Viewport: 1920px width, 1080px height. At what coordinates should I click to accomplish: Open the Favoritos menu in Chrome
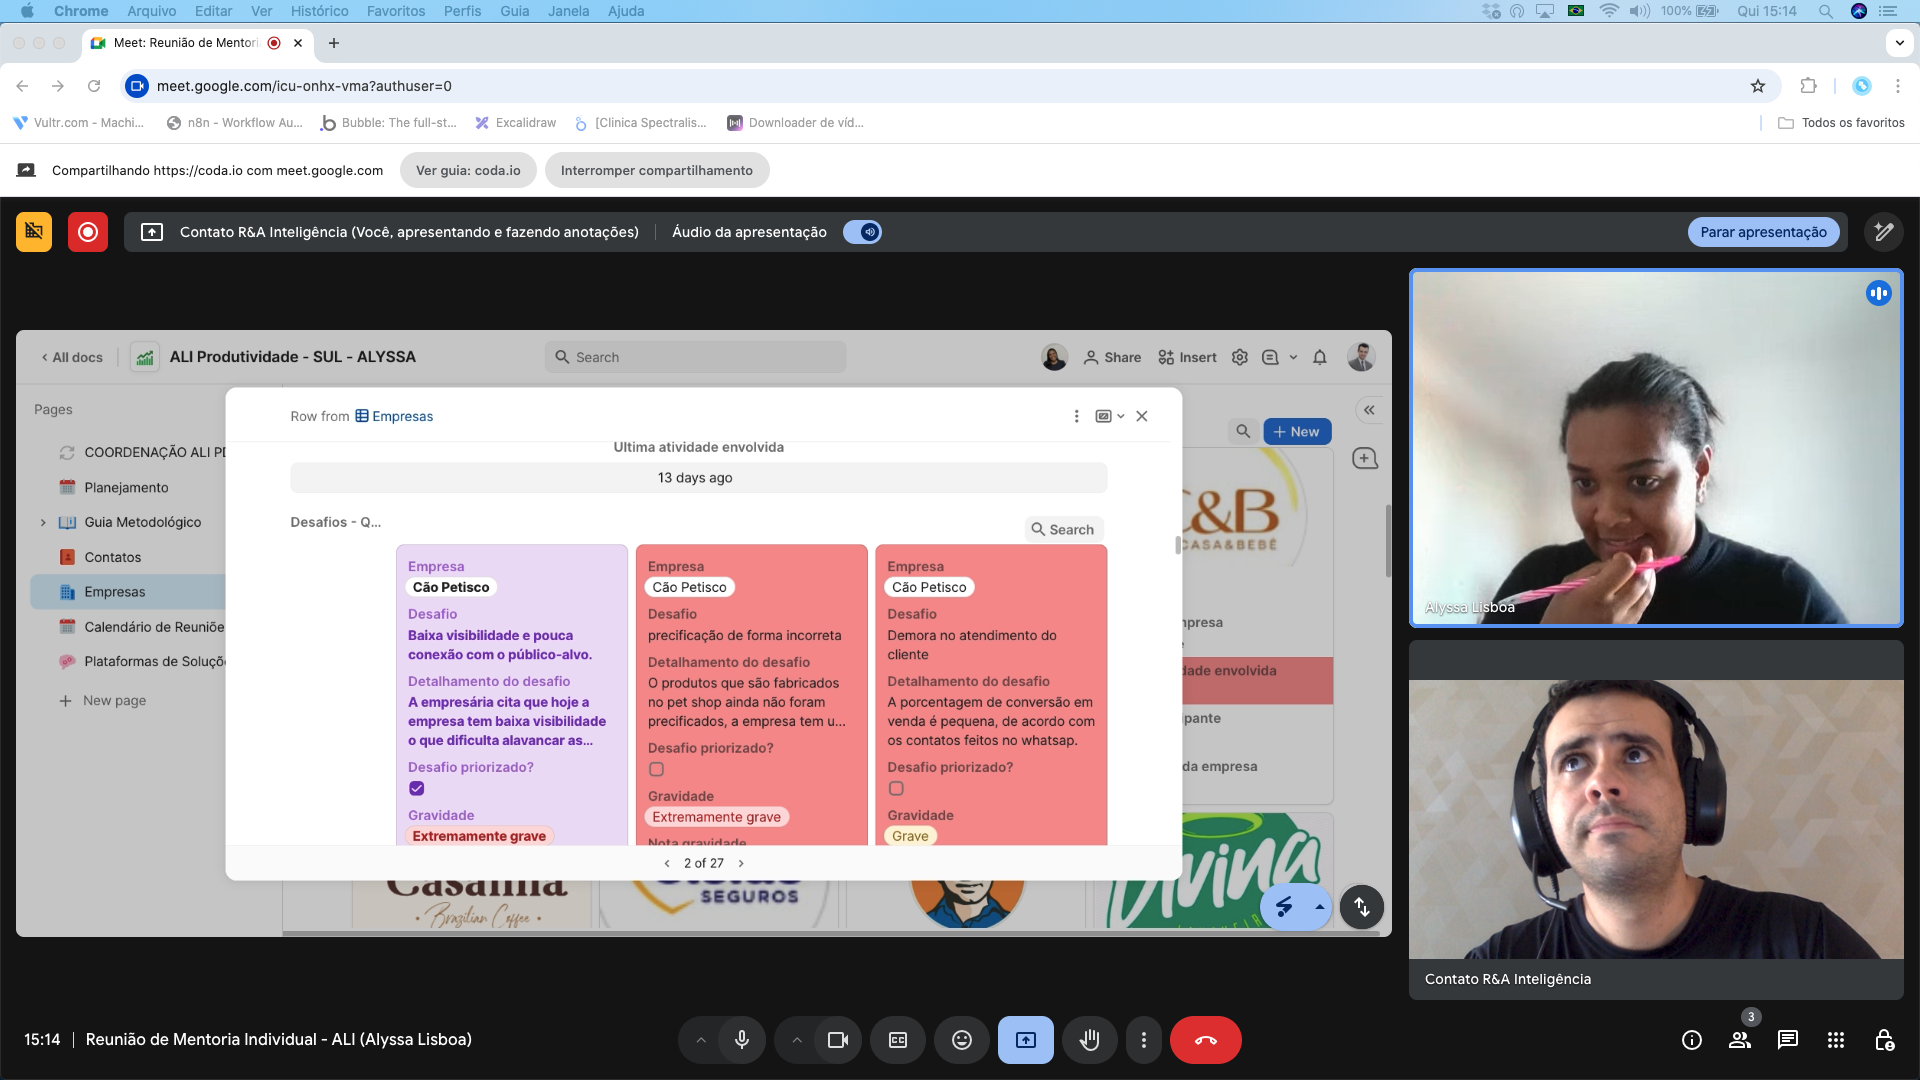[x=395, y=11]
